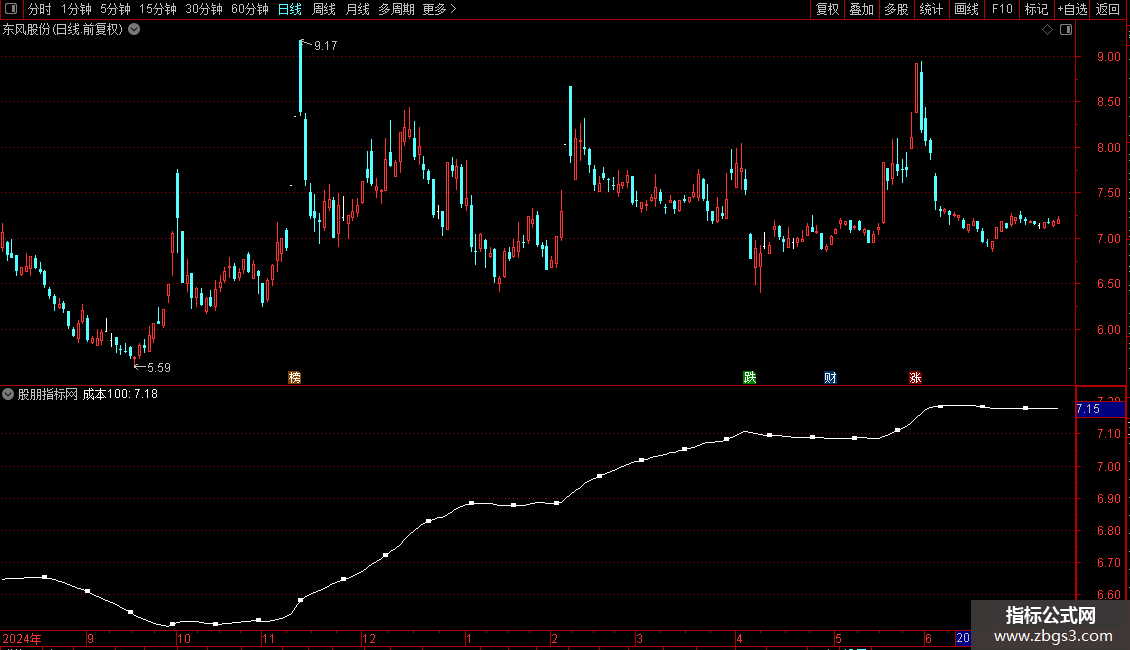Select the 30分钟 period
Viewport: 1130px width, 650px height.
click(x=204, y=9)
